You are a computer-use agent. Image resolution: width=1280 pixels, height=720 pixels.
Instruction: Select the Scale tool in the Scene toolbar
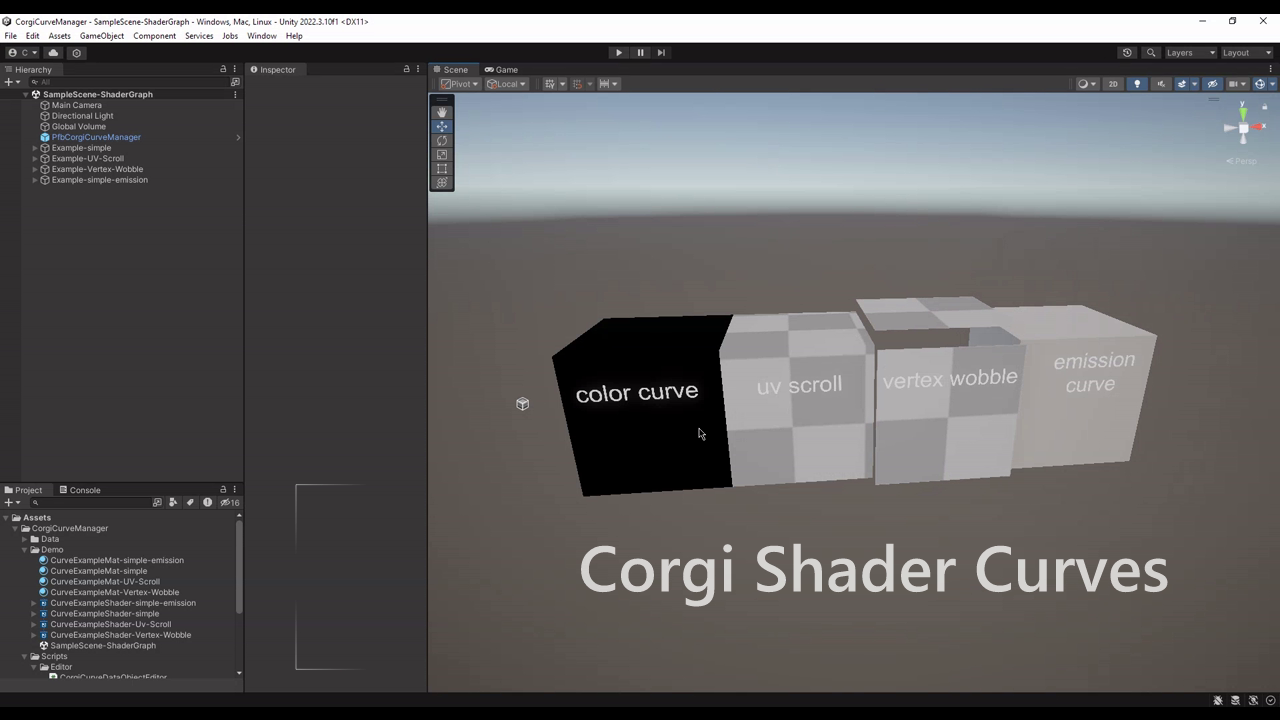tap(442, 155)
